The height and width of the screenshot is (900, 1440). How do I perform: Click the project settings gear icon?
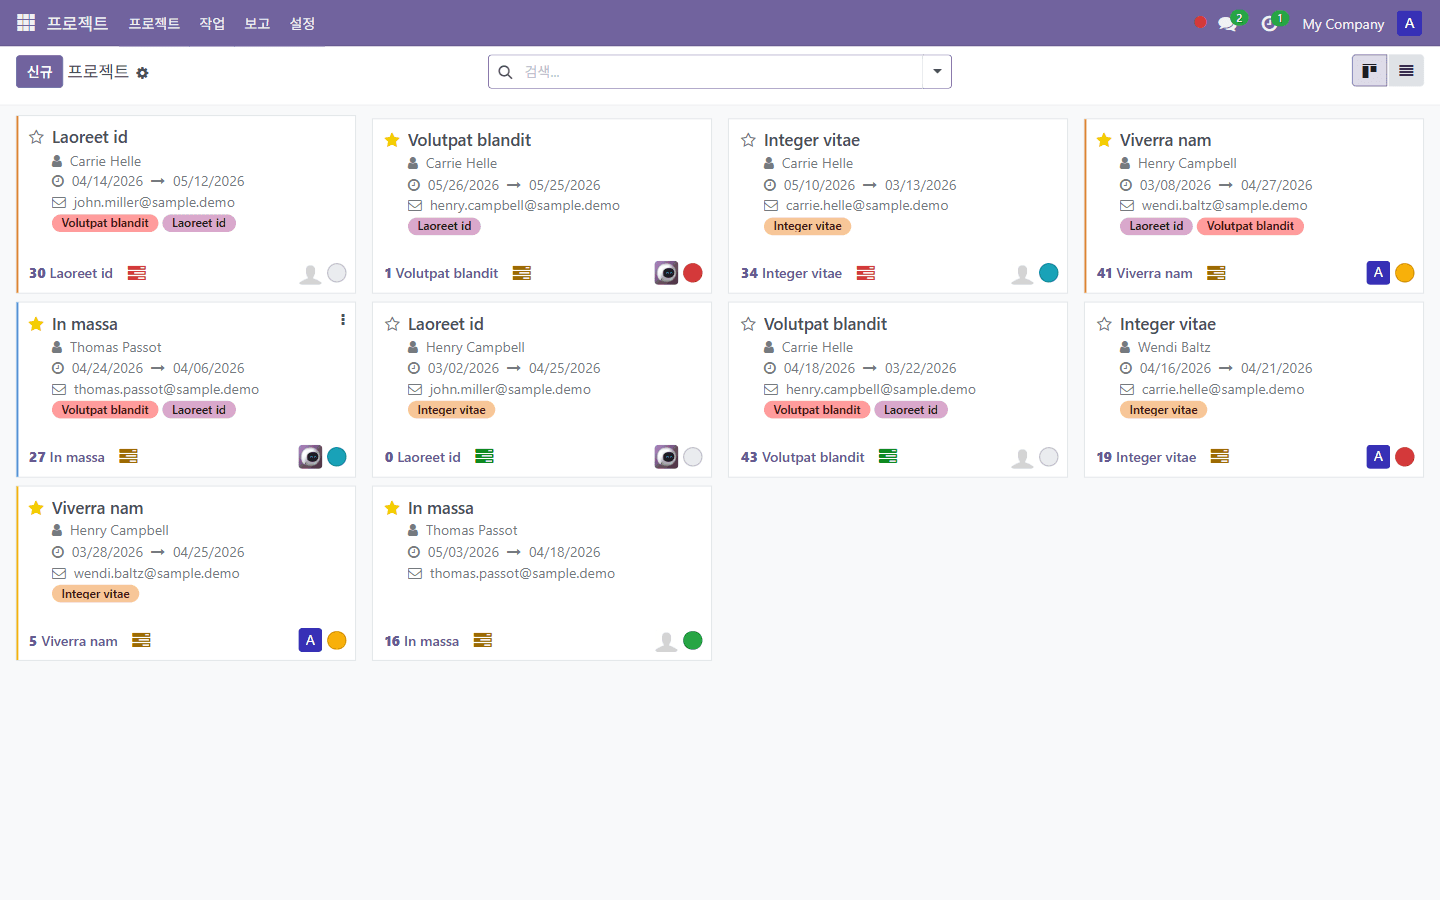pyautogui.click(x=142, y=73)
